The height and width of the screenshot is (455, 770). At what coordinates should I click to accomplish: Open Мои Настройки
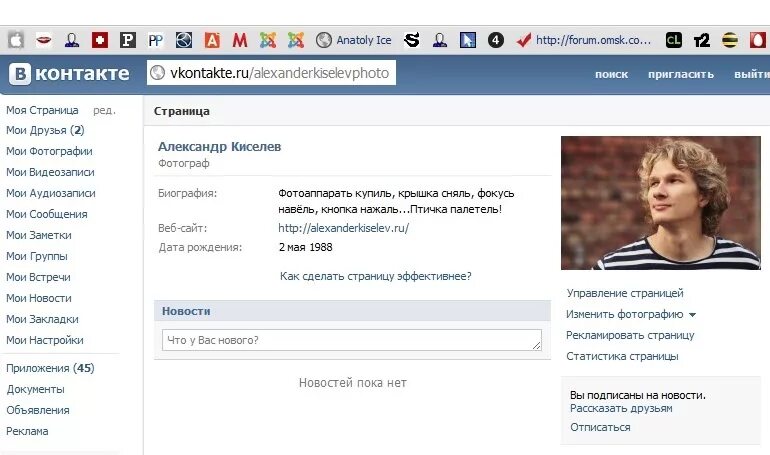coord(45,340)
